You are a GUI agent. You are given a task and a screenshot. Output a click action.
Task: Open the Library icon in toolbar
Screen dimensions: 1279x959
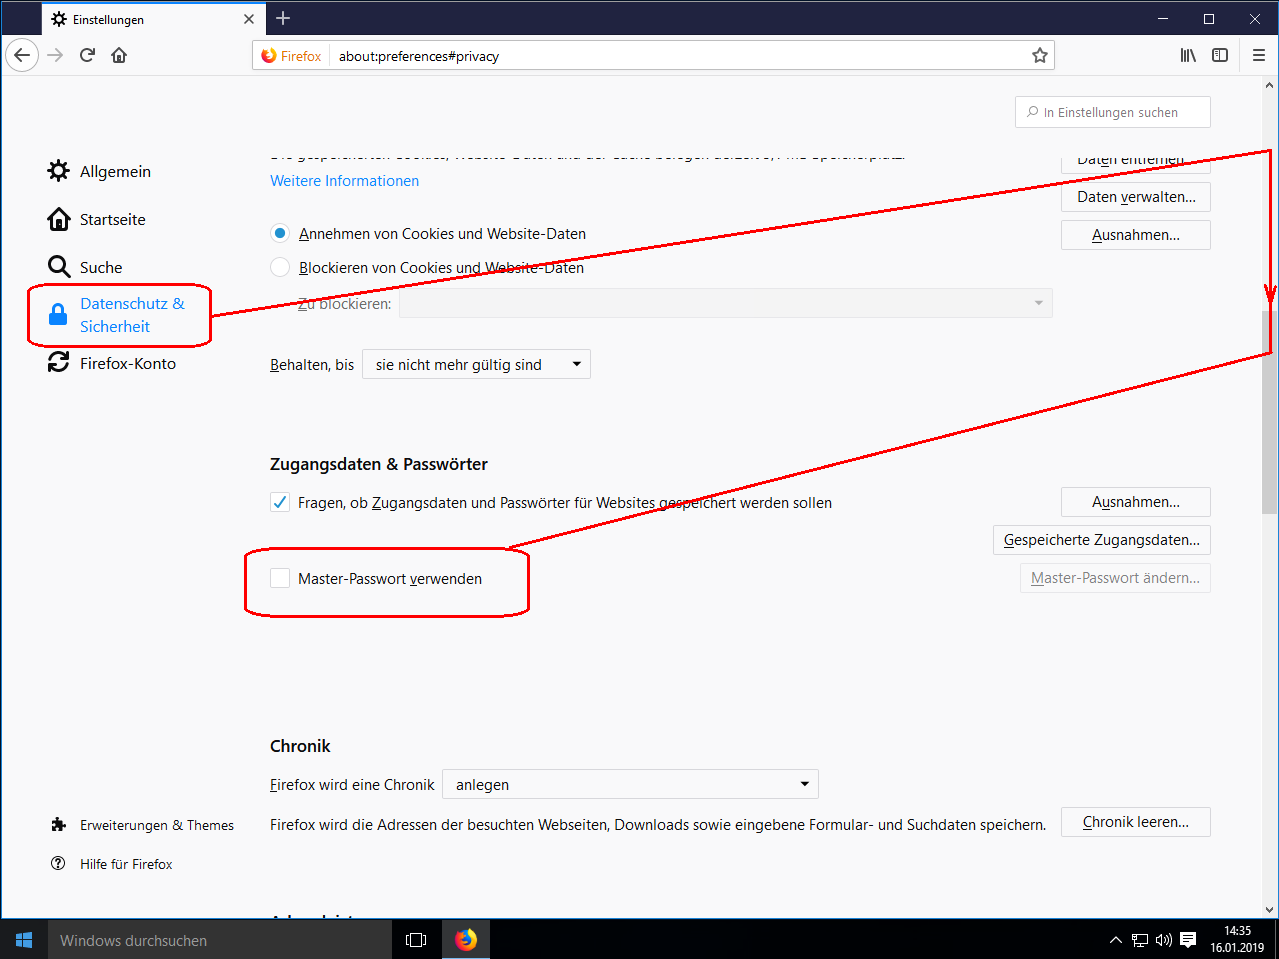(1188, 55)
